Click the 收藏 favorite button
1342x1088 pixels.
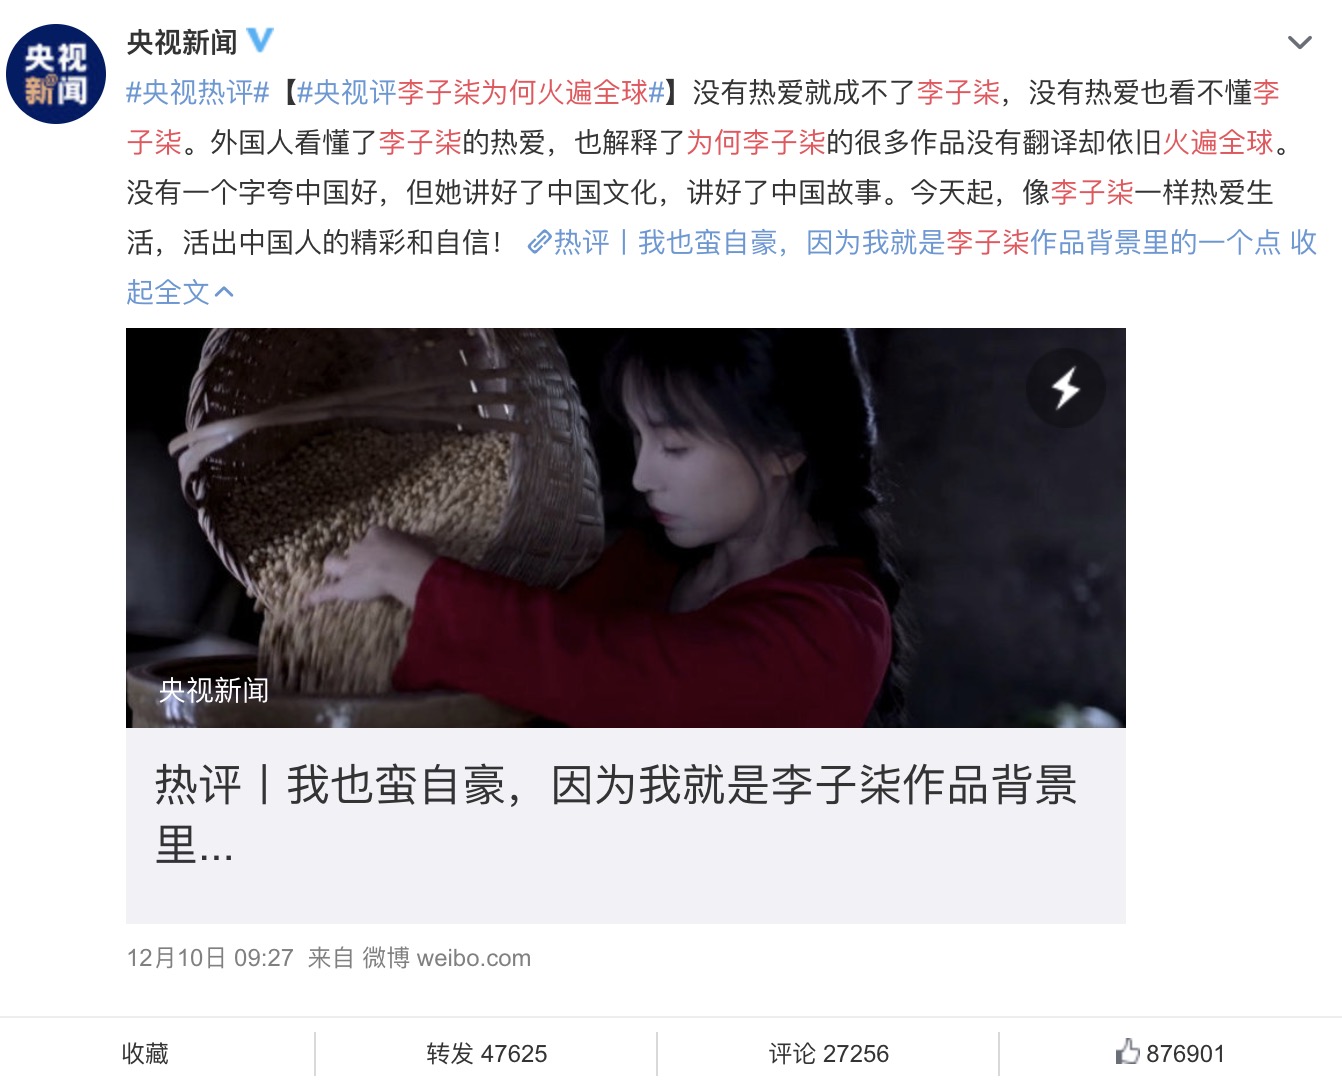tap(145, 1053)
